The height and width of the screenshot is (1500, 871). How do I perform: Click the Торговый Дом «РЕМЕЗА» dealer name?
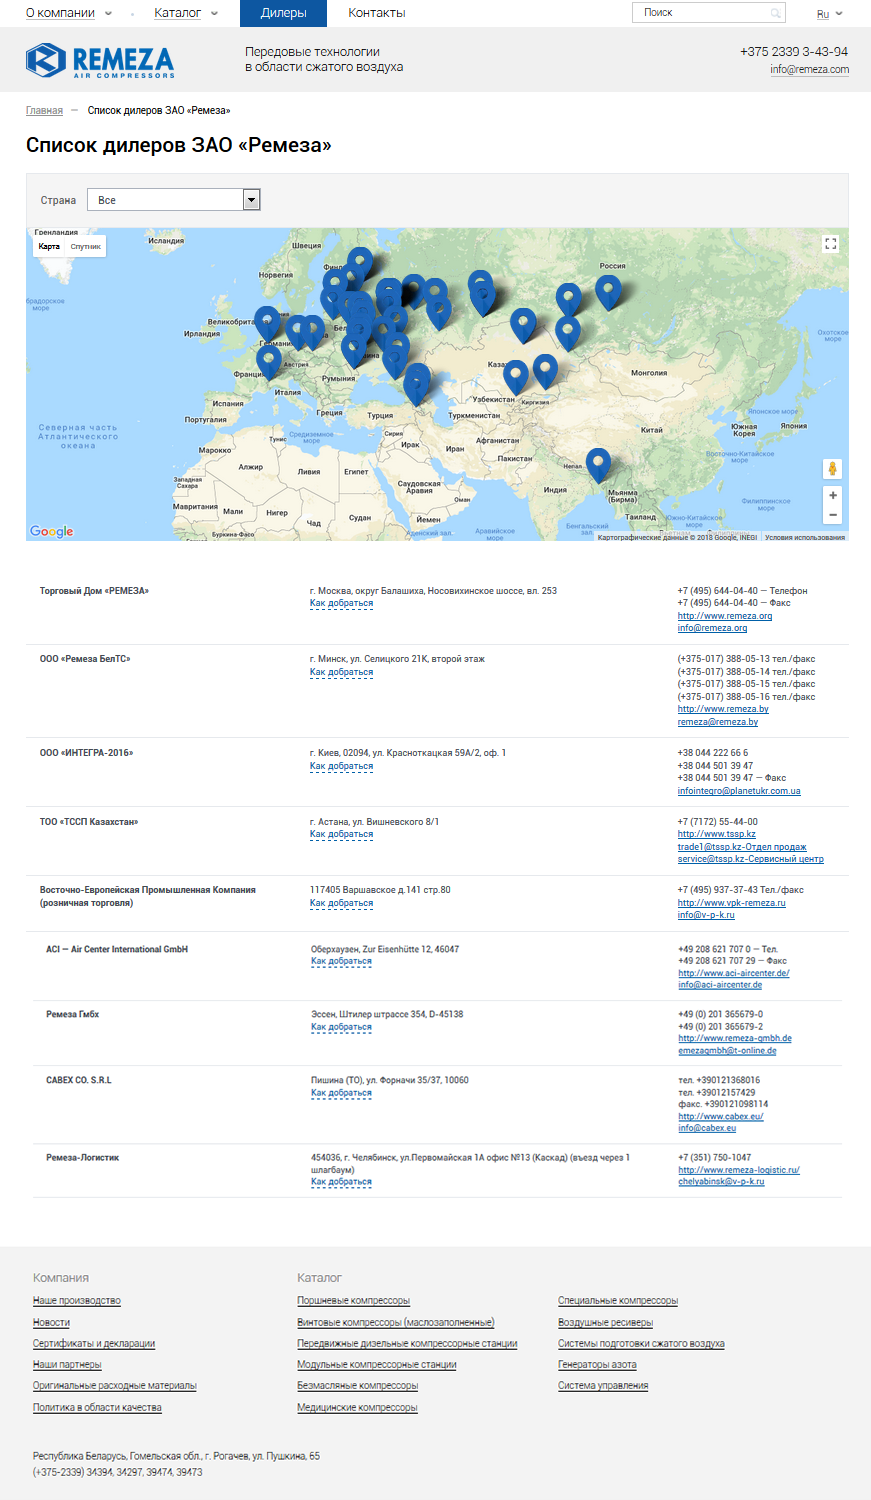94,591
